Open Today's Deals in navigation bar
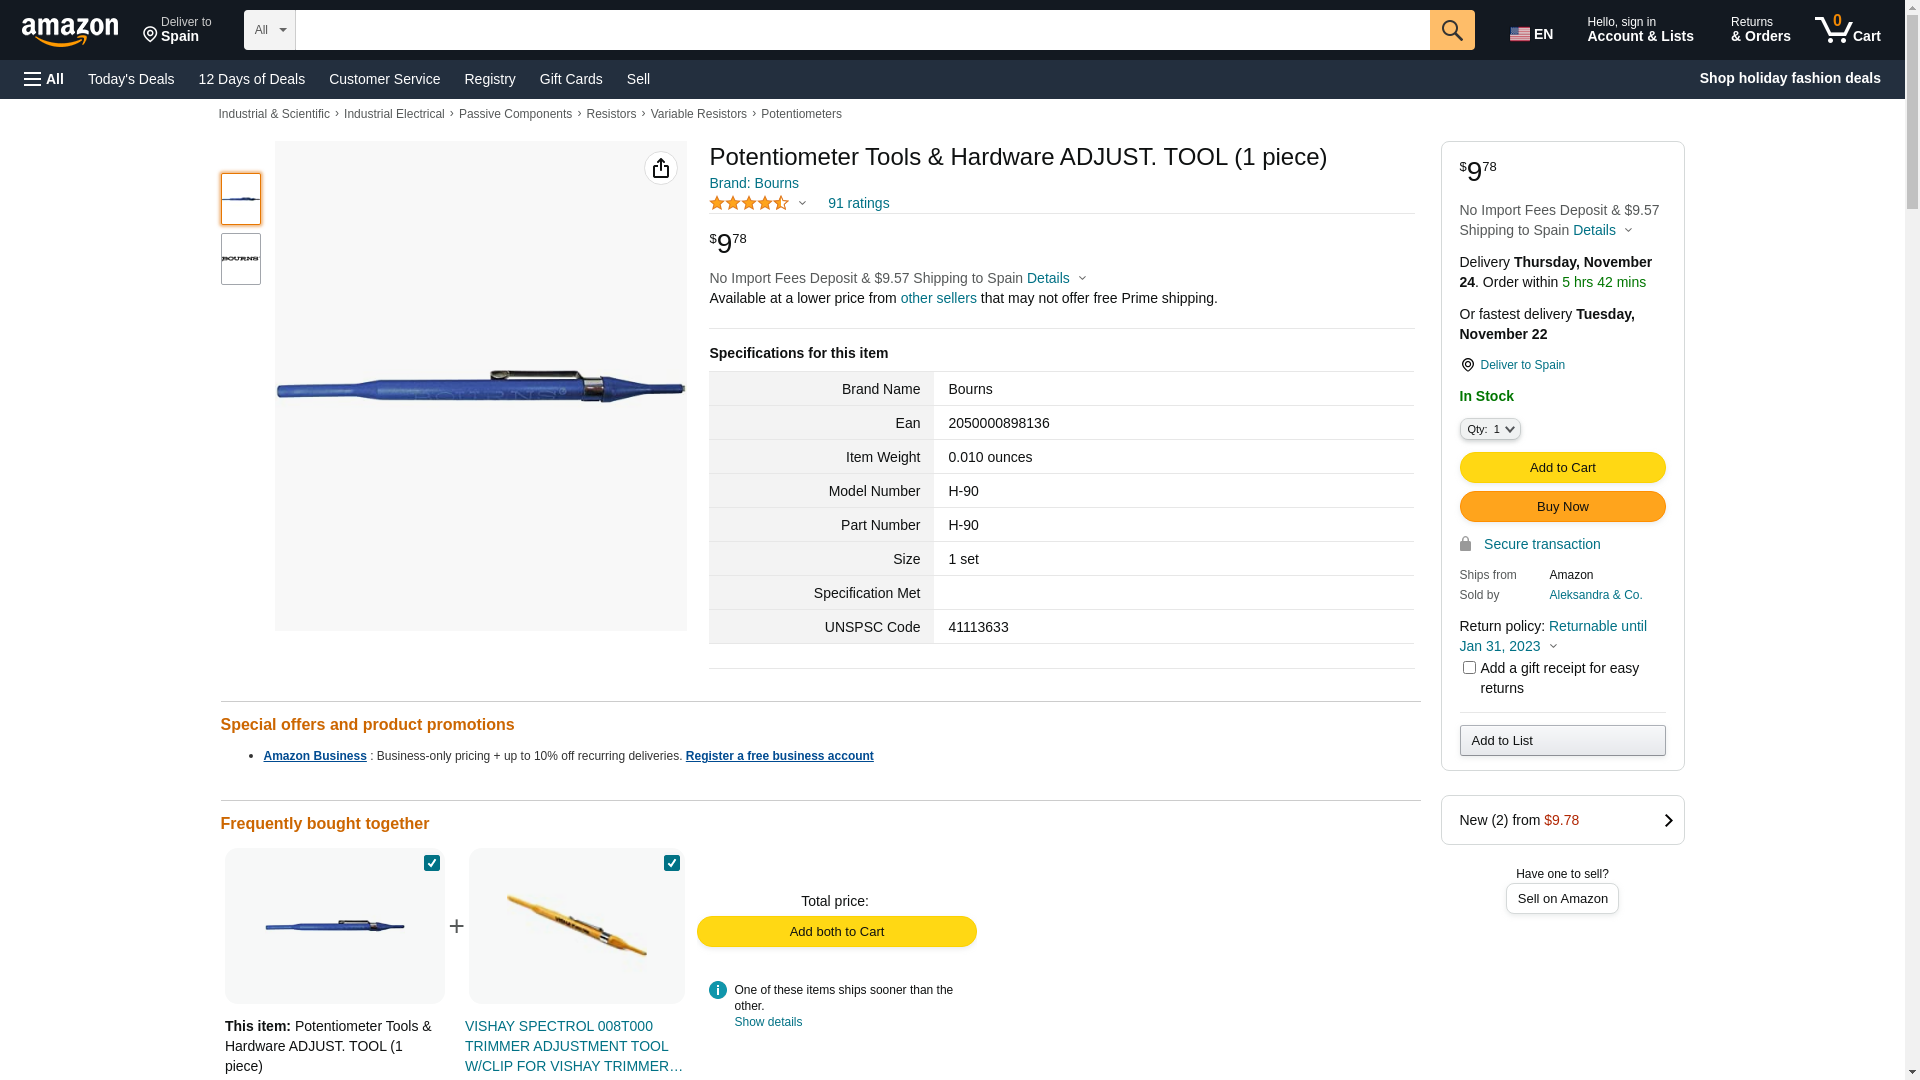 [131, 79]
